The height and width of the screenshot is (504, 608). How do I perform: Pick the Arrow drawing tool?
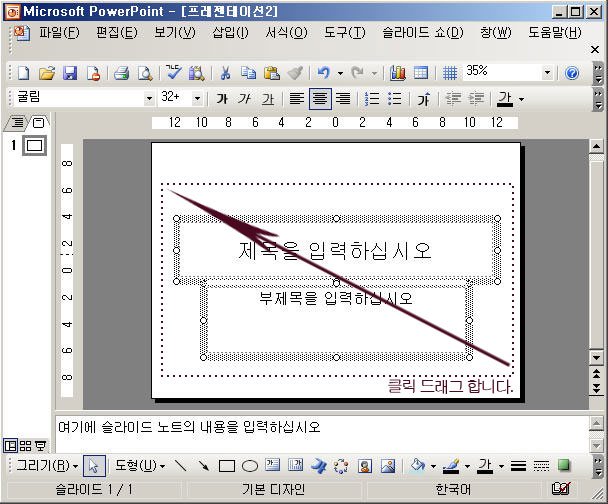[203, 466]
